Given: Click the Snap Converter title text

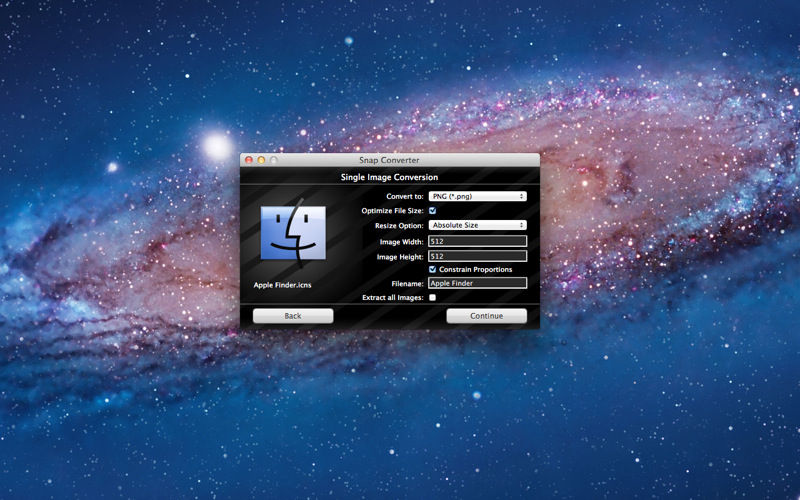Looking at the screenshot, I should pyautogui.click(x=389, y=160).
